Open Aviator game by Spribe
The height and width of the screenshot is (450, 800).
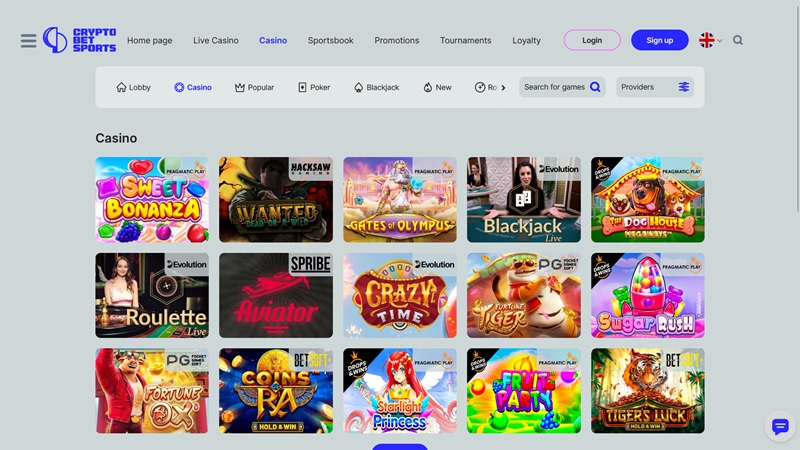point(276,295)
